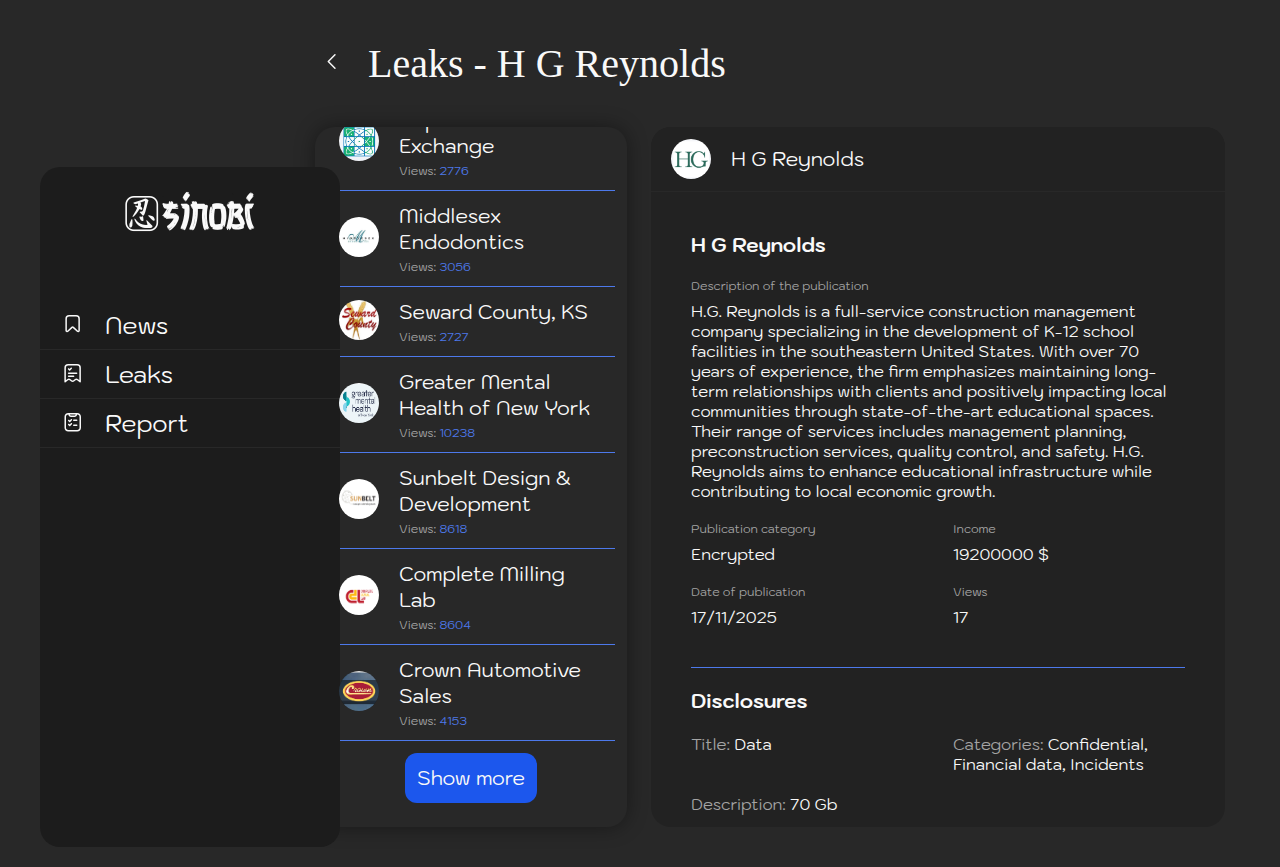Click the Sinobi logo in the sidebar
The width and height of the screenshot is (1280, 867).
[x=190, y=213]
